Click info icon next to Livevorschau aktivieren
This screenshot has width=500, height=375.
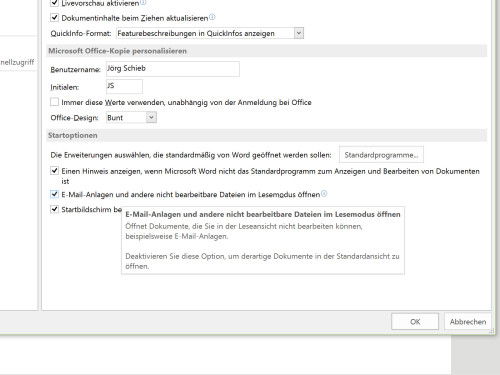143,3
